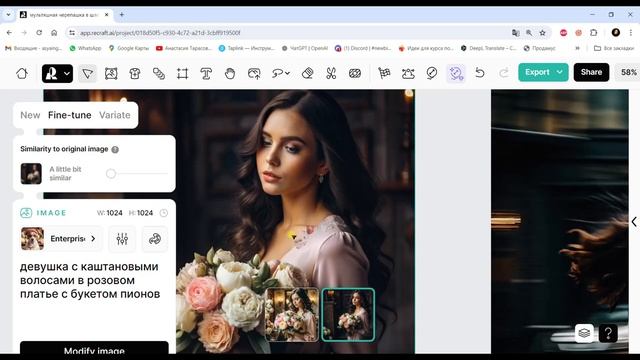The height and width of the screenshot is (360, 640).
Task: Click the Modify image button
Action: [94, 349]
